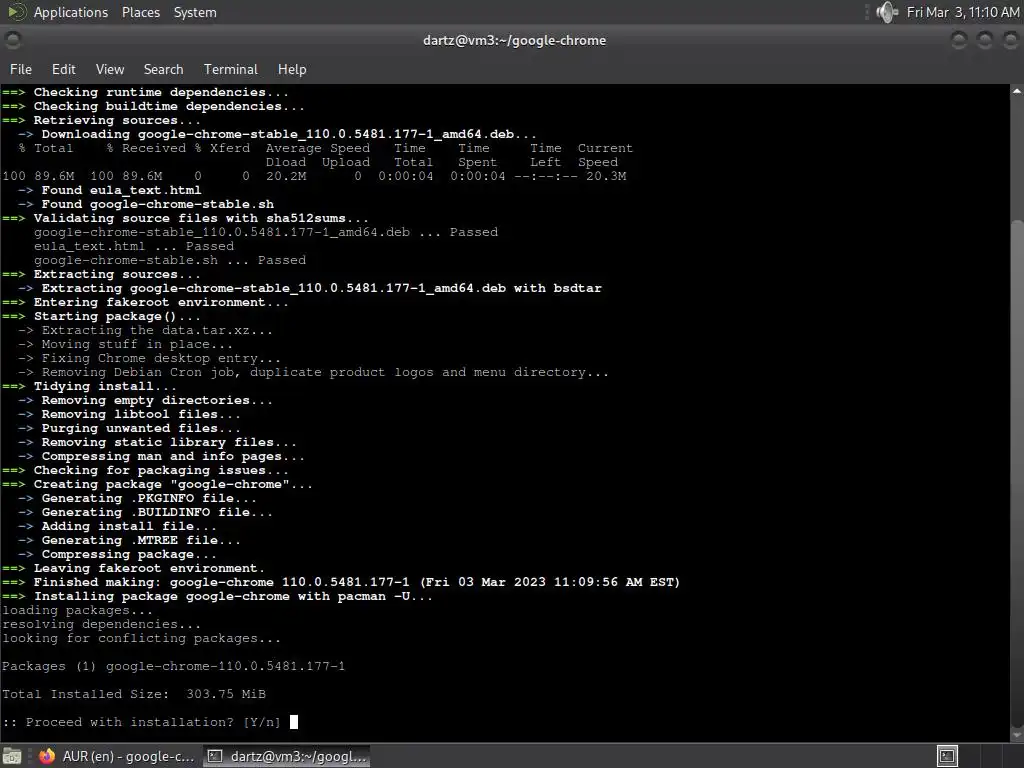The height and width of the screenshot is (768, 1024).
Task: Click the looking for conflicting packages line
Action: pos(141,638)
